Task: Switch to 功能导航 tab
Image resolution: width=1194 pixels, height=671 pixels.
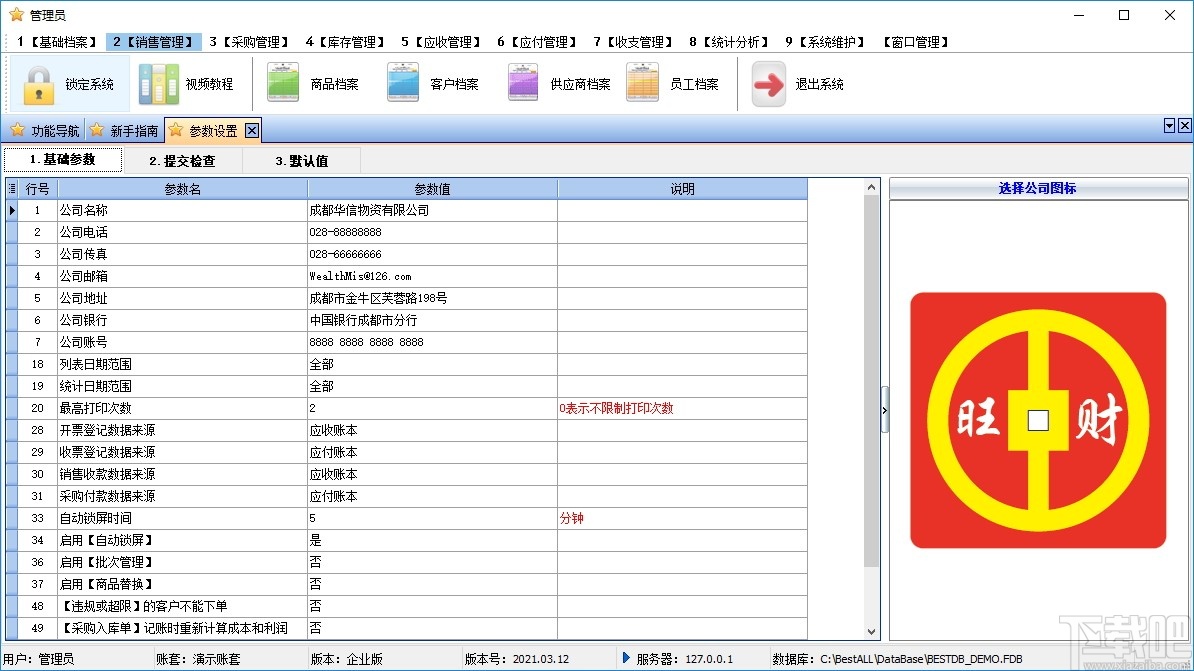Action: click(x=55, y=131)
